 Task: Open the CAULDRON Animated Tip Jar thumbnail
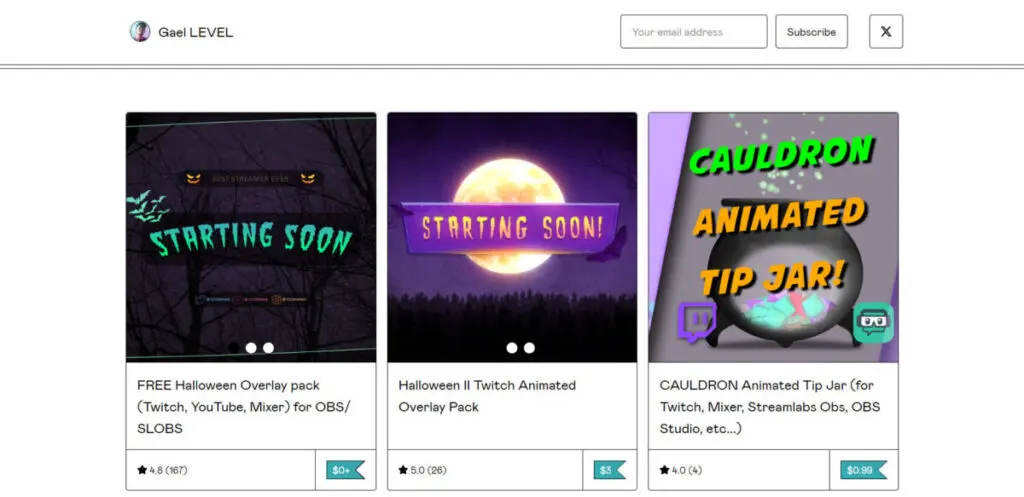773,238
